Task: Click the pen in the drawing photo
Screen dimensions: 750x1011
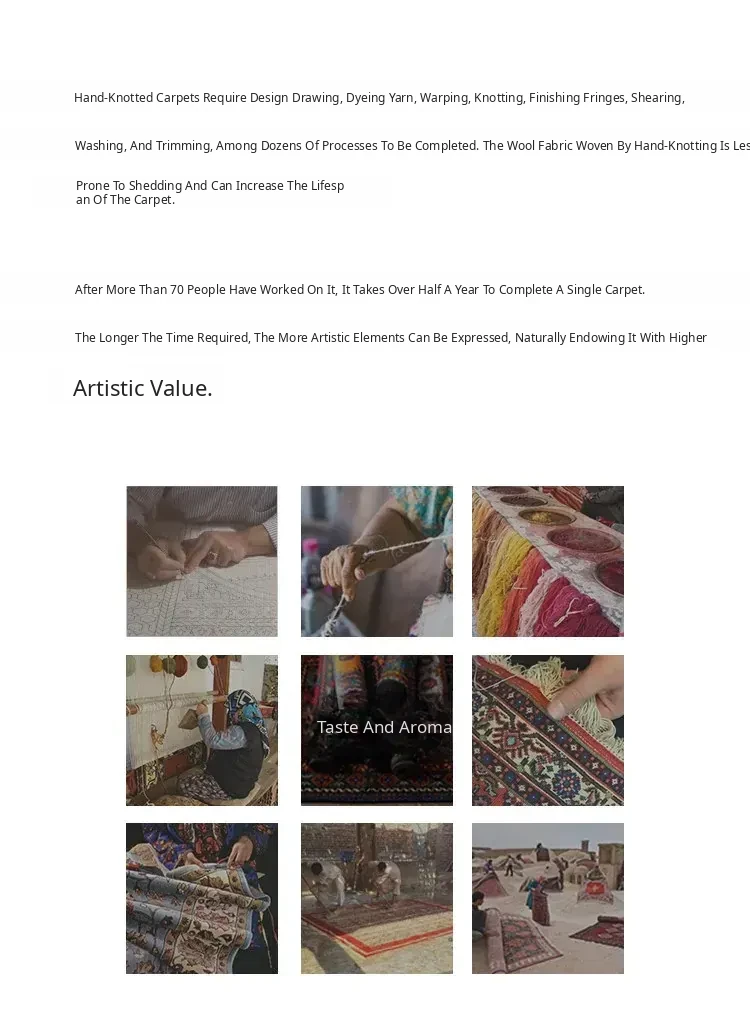Action: 156,542
